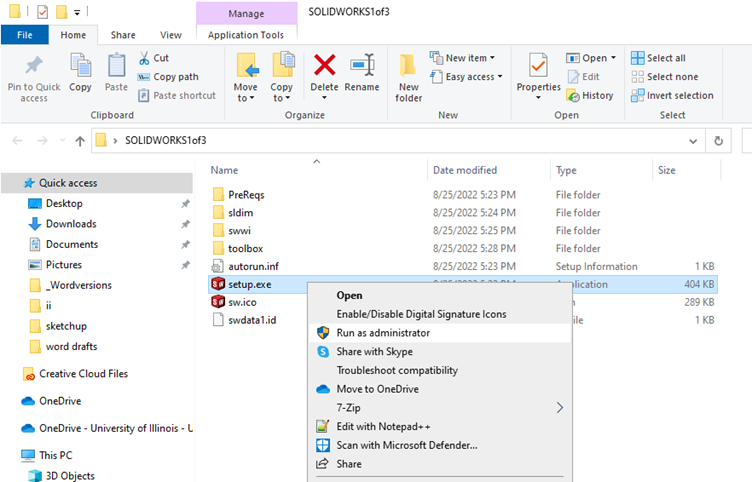Click Copy path in Clipboard group

point(168,77)
